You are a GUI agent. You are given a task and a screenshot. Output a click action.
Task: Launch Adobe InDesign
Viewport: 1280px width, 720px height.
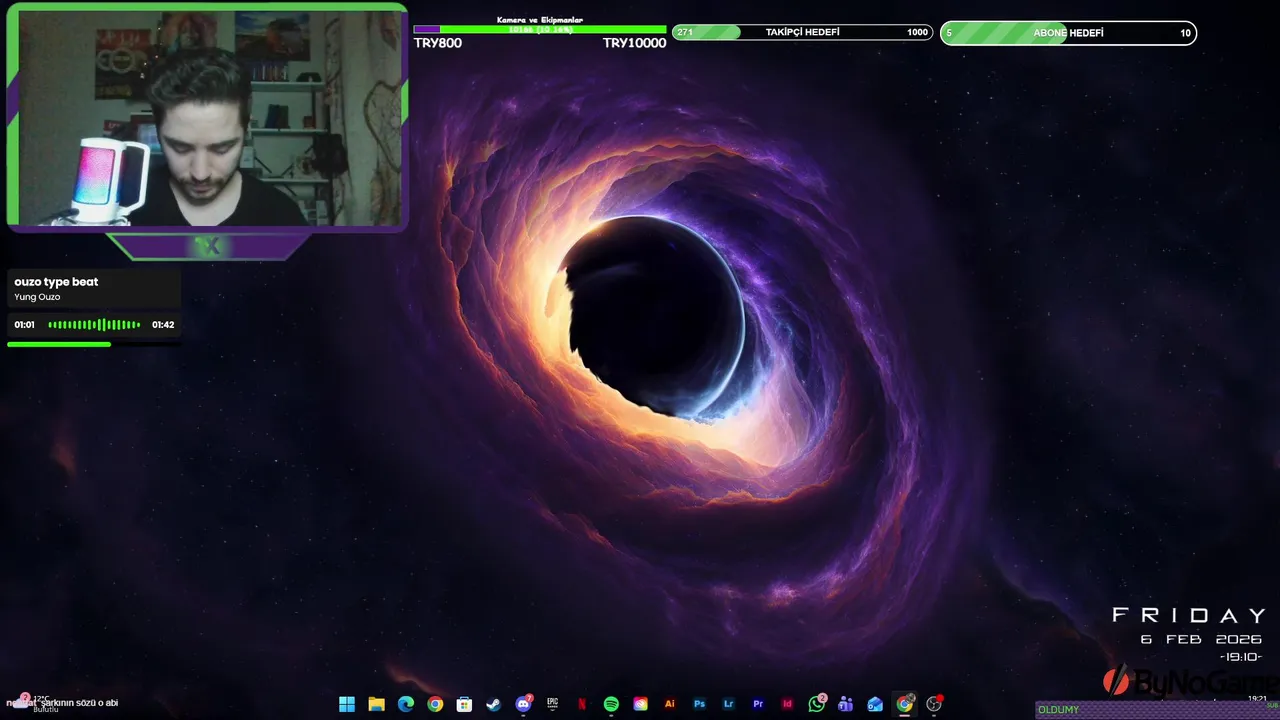787,704
